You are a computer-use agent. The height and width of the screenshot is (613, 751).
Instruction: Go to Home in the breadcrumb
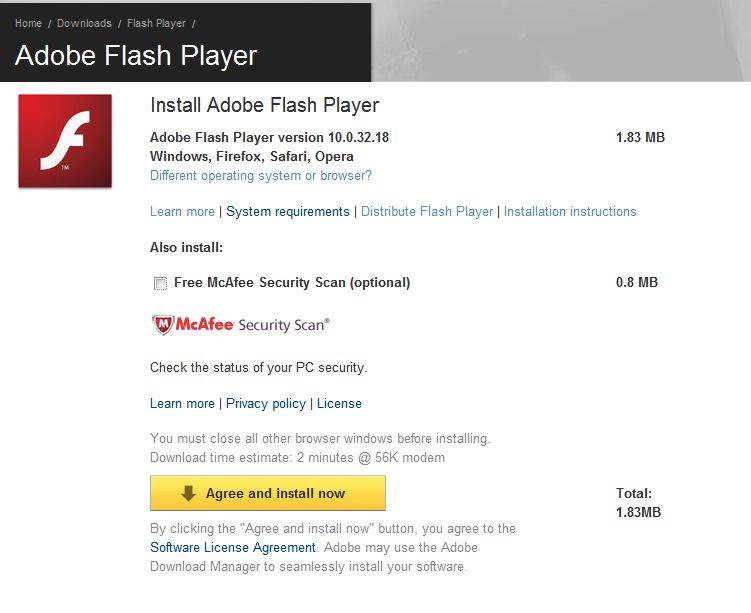coord(29,23)
